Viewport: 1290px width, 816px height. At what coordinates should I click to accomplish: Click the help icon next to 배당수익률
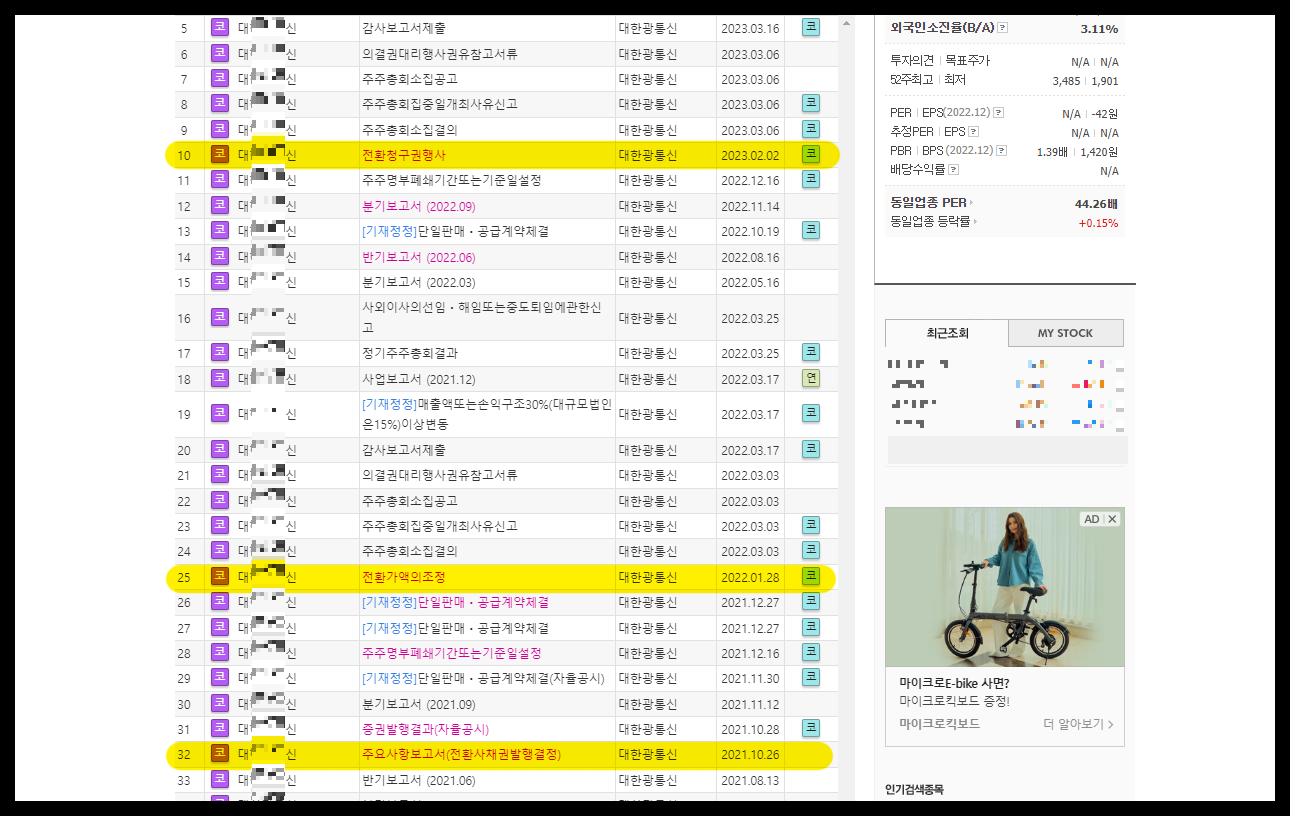pos(953,170)
